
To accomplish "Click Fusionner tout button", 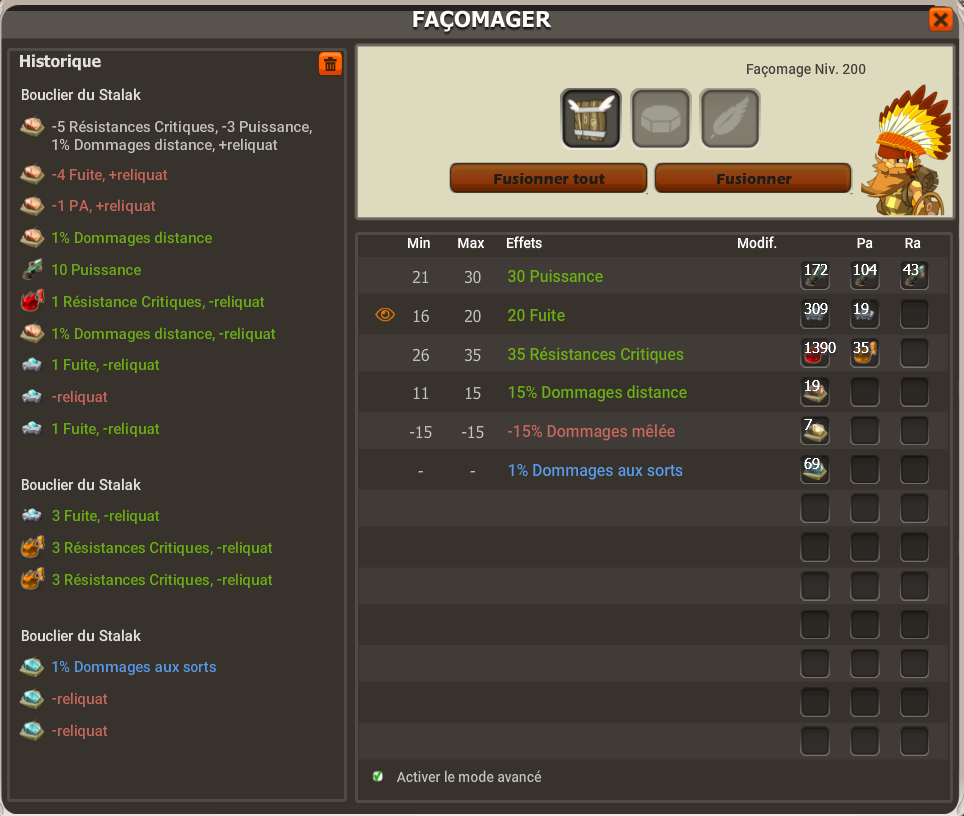I will [548, 178].
